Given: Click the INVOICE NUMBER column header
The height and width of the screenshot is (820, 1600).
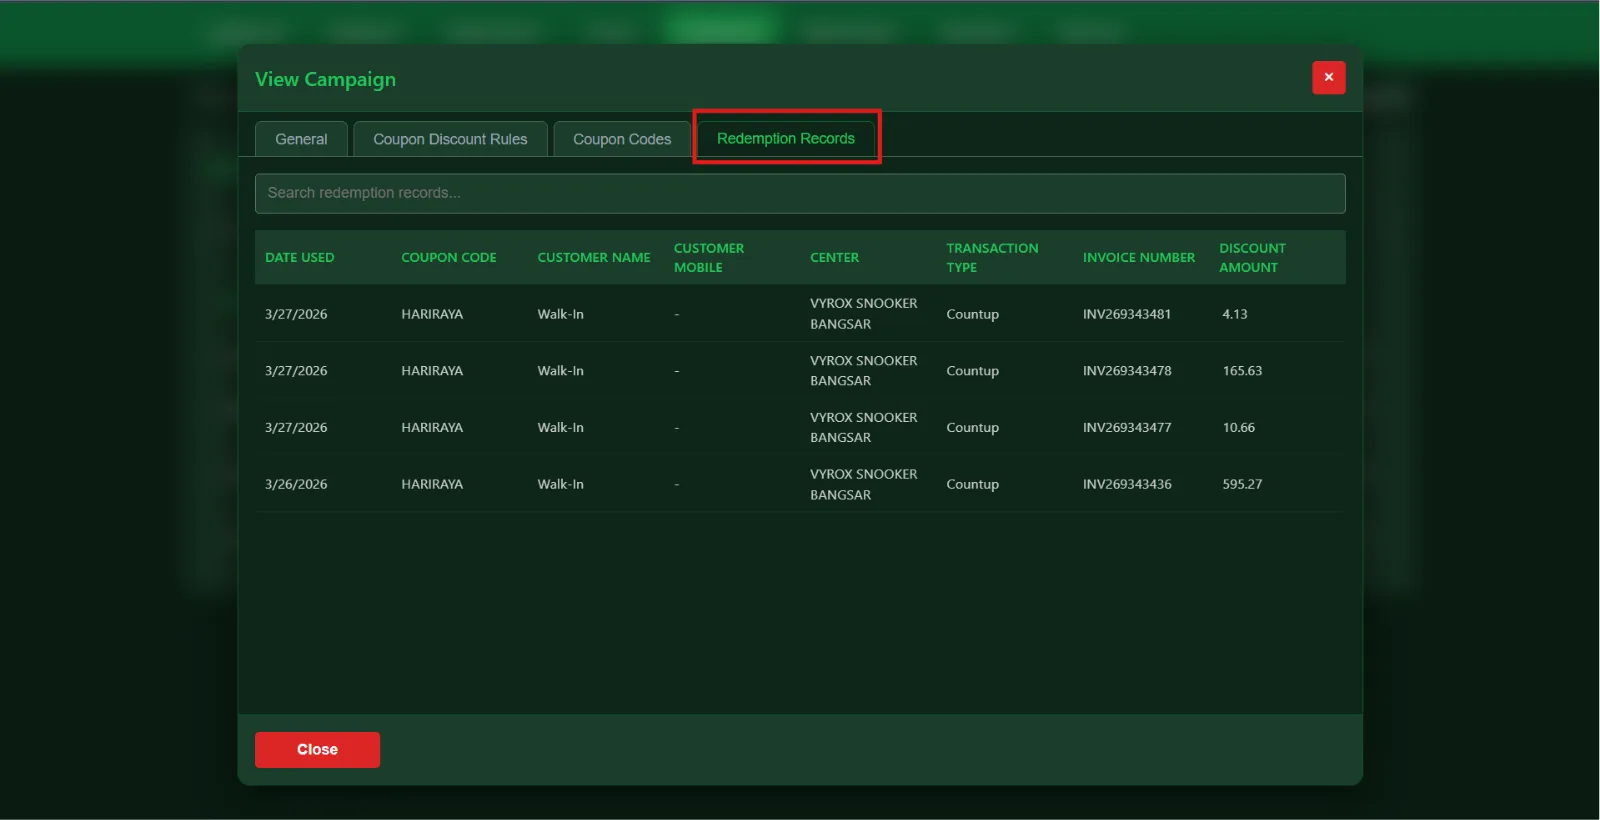Looking at the screenshot, I should click(x=1139, y=257).
